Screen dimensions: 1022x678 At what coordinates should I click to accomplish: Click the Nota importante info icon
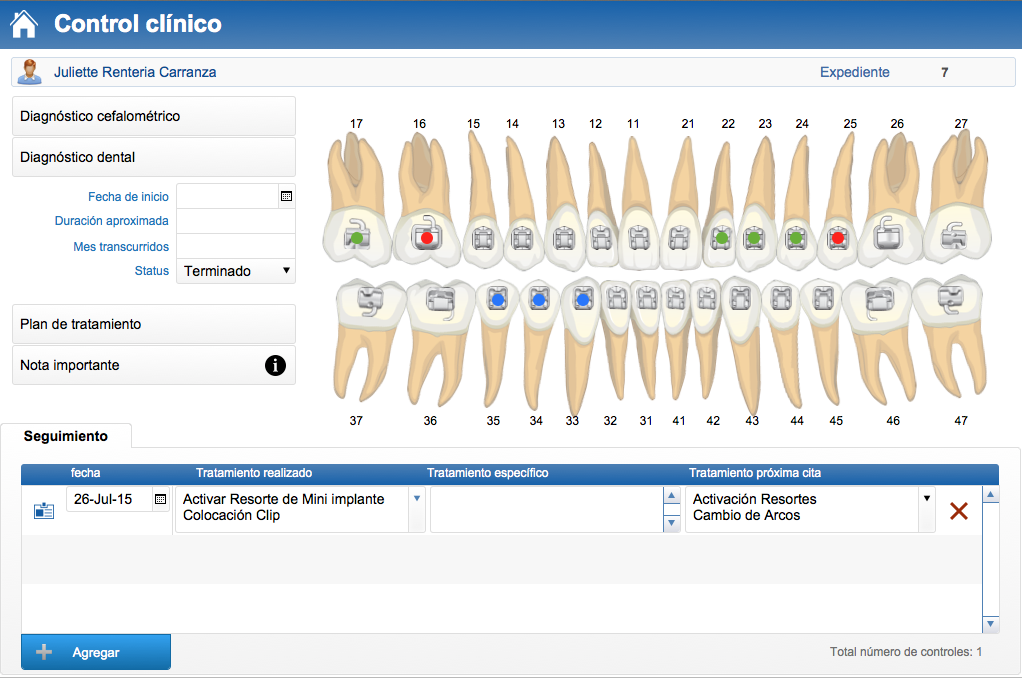point(276,366)
